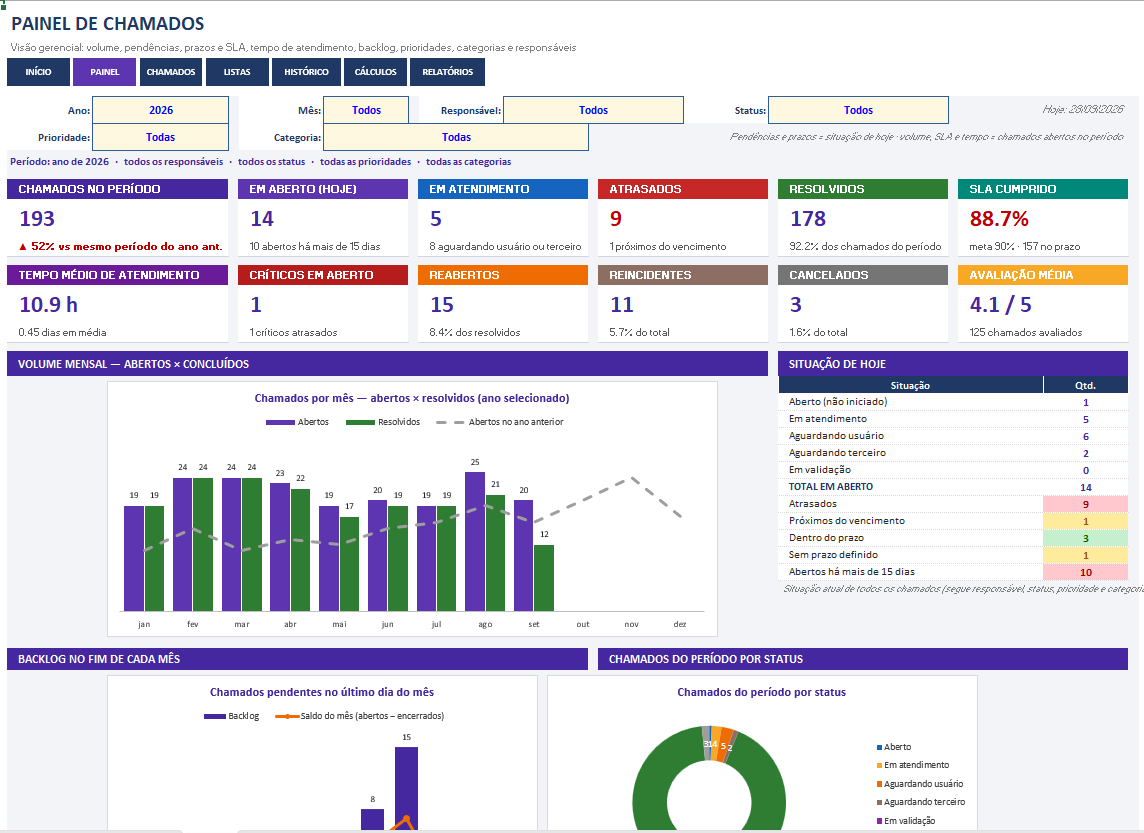
Task: Click the 'Aguardando usuário' row
Action: 953,436
